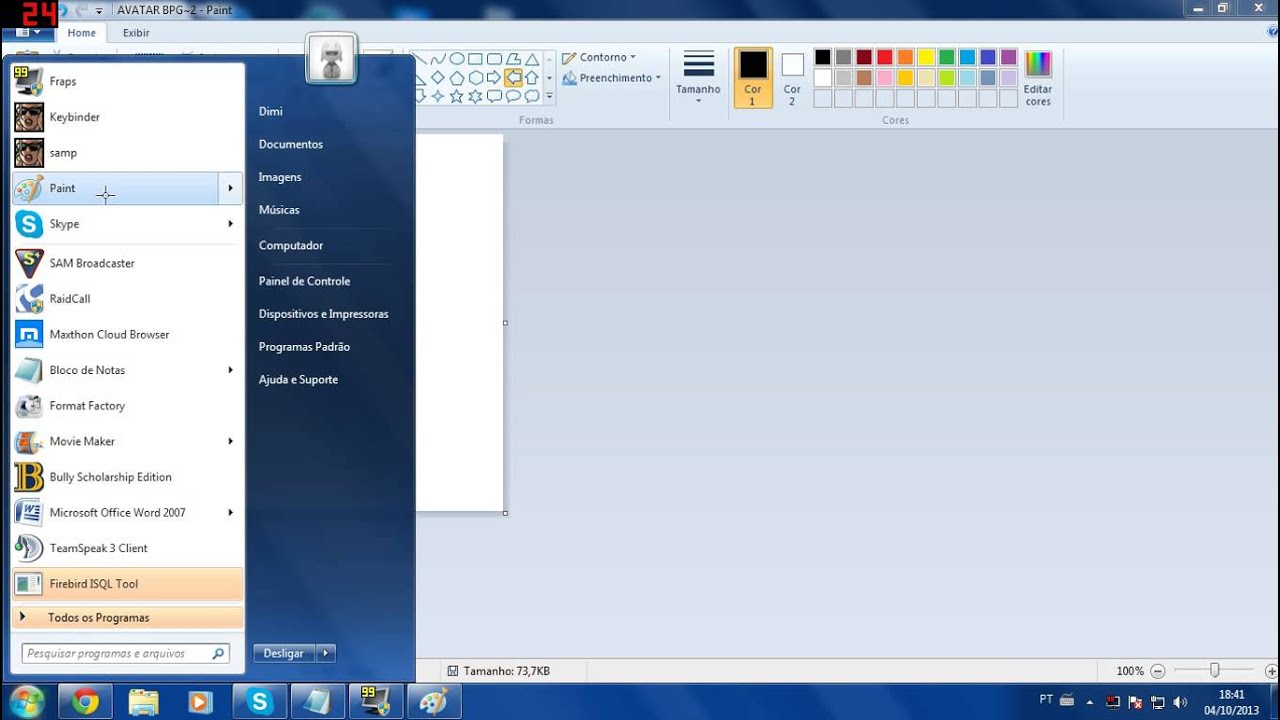
Task: Select the Five-point star shape
Action: pyautogui.click(x=456, y=96)
